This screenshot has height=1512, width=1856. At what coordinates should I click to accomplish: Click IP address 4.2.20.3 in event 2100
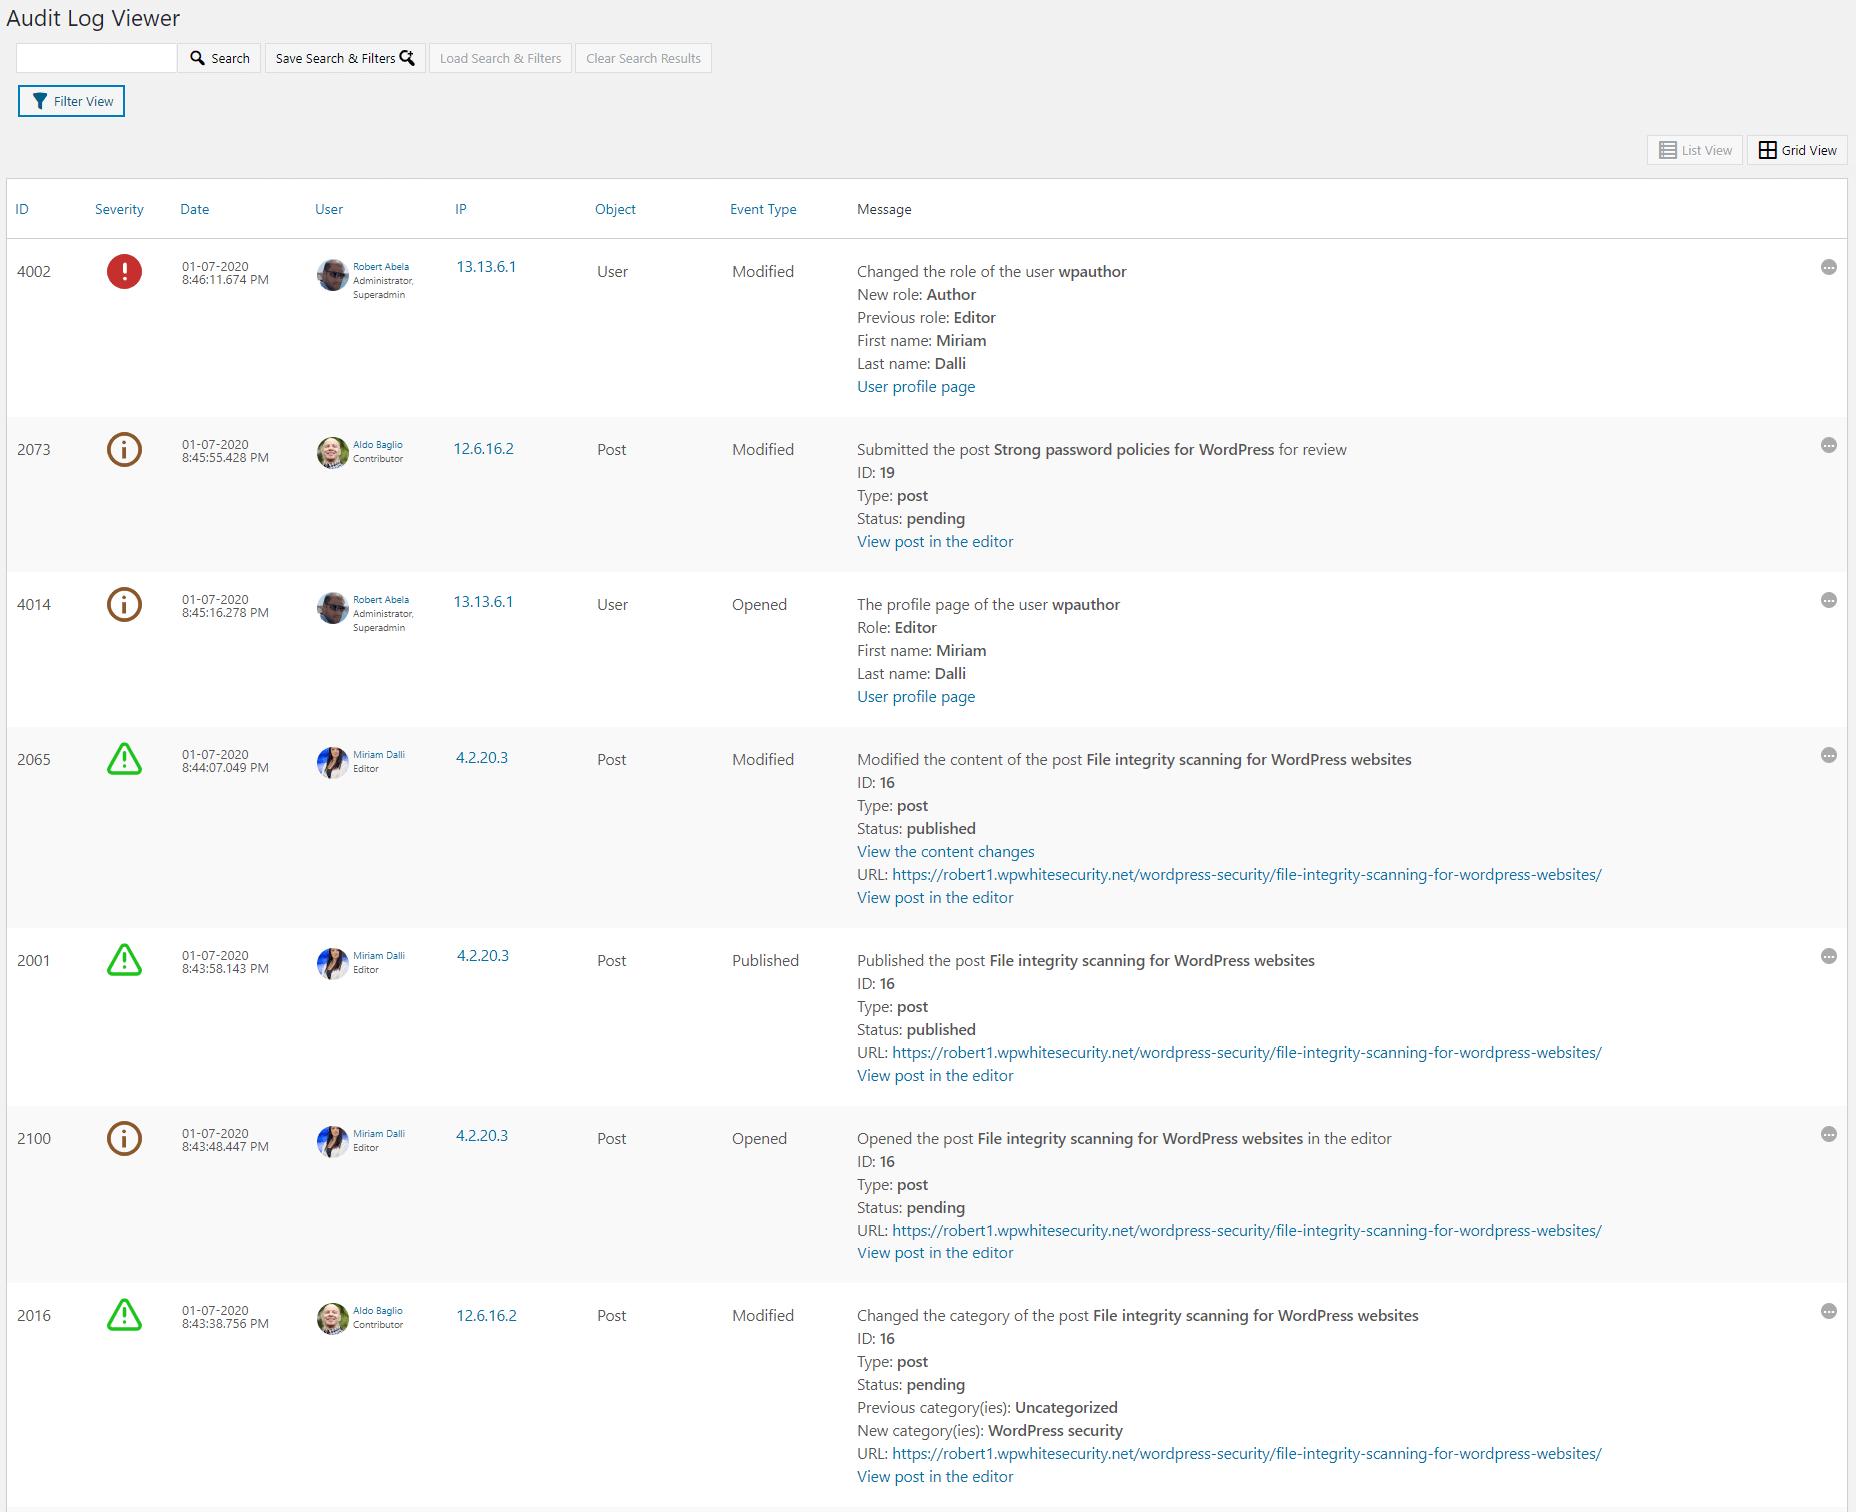(x=482, y=1135)
